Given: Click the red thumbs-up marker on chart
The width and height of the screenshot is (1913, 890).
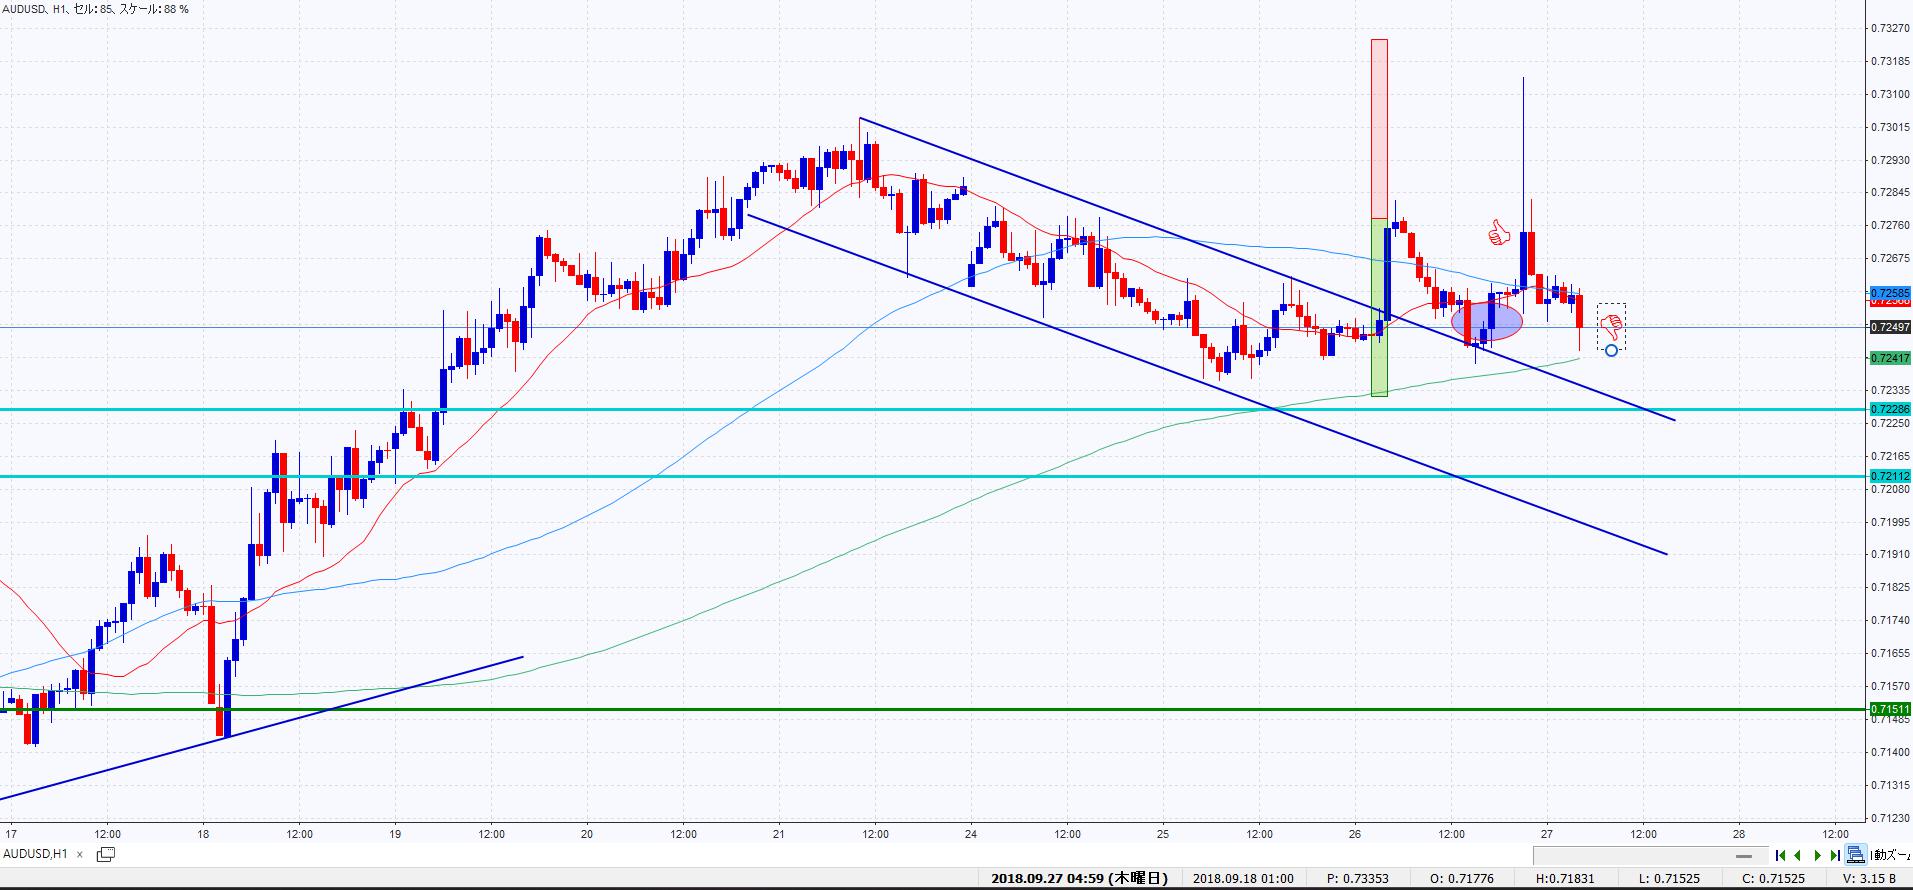Looking at the screenshot, I should [x=1497, y=234].
